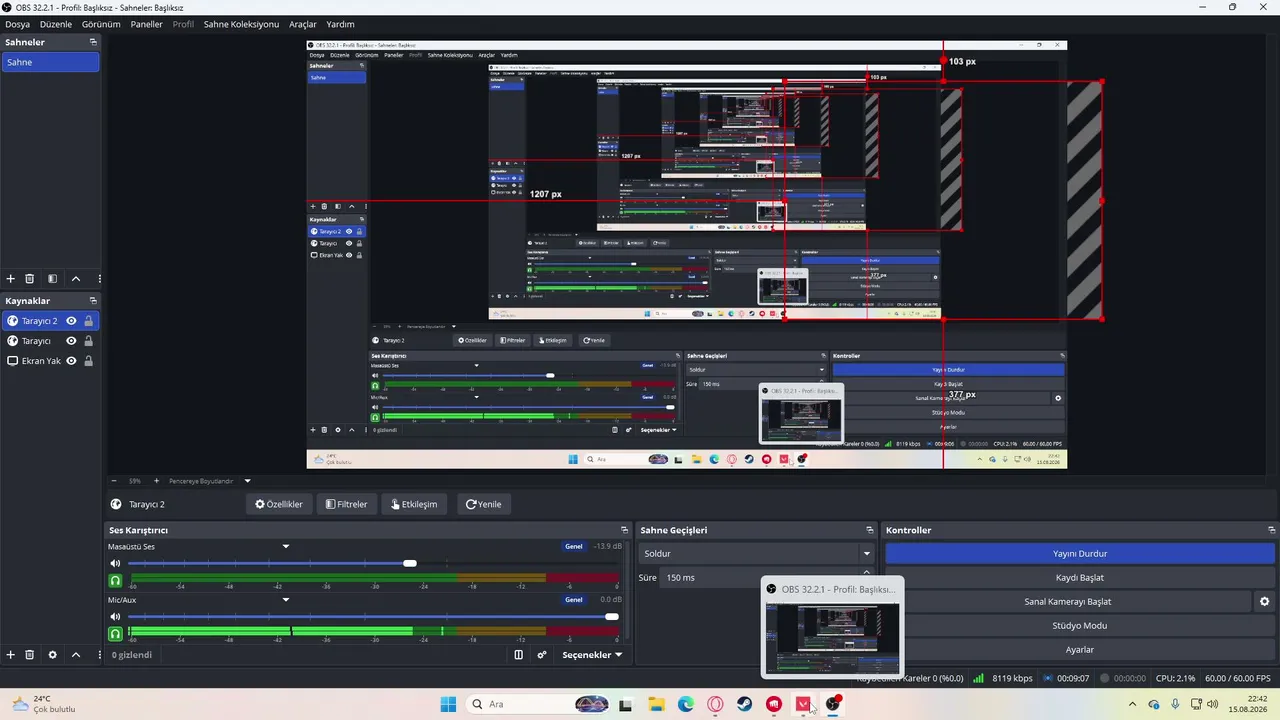Open virtual camera settings gear
This screenshot has width=1280, height=720.
pyautogui.click(x=1264, y=602)
